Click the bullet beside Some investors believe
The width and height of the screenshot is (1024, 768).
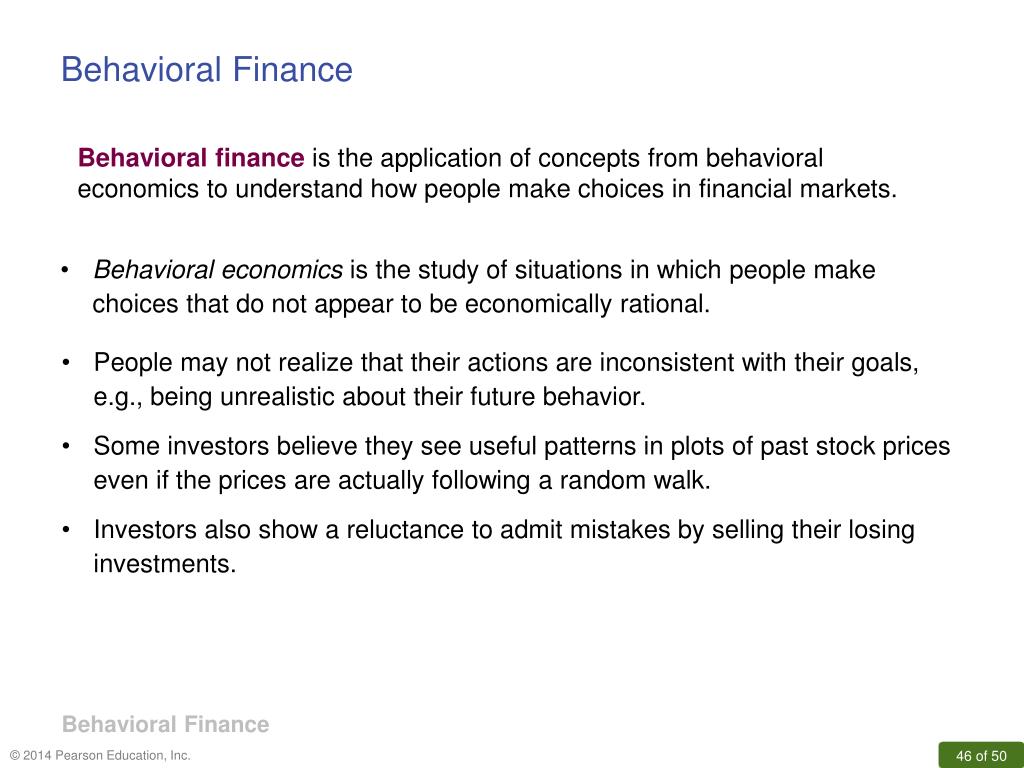point(65,447)
